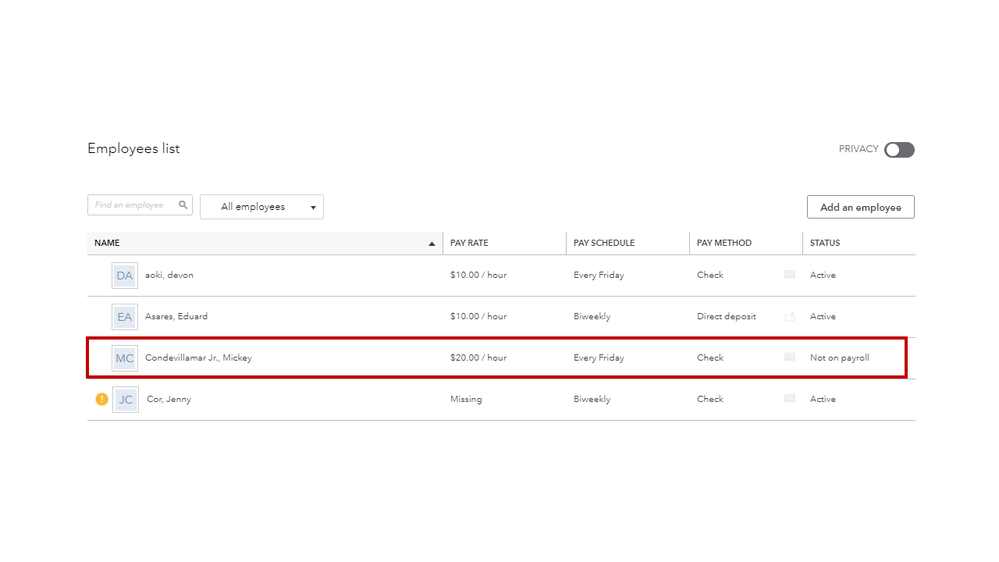Image resolution: width=999 pixels, height=562 pixels.
Task: Click the EA avatar for Asares, Eduard
Action: pos(124,317)
